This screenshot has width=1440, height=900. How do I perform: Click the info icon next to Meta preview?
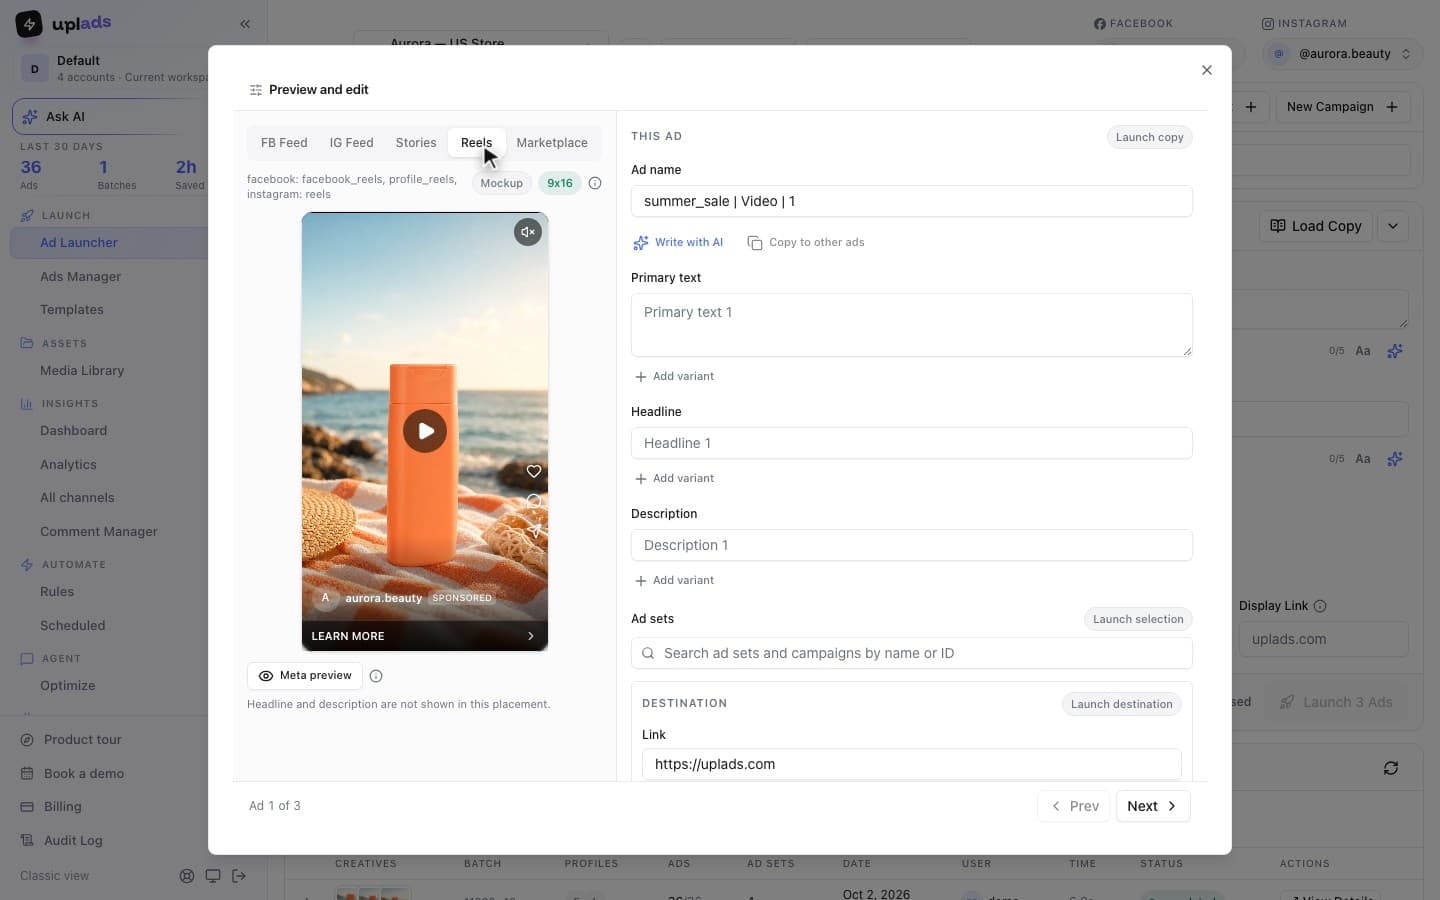(376, 676)
